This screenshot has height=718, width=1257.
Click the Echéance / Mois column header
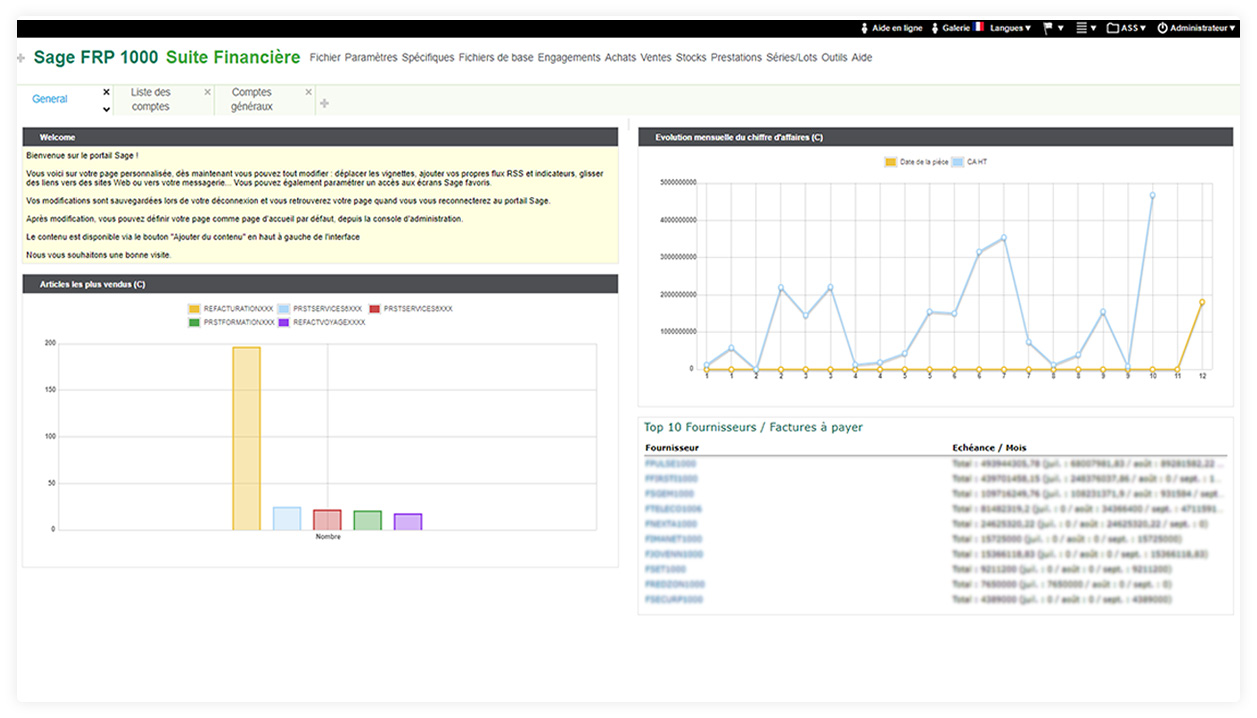[989, 448]
